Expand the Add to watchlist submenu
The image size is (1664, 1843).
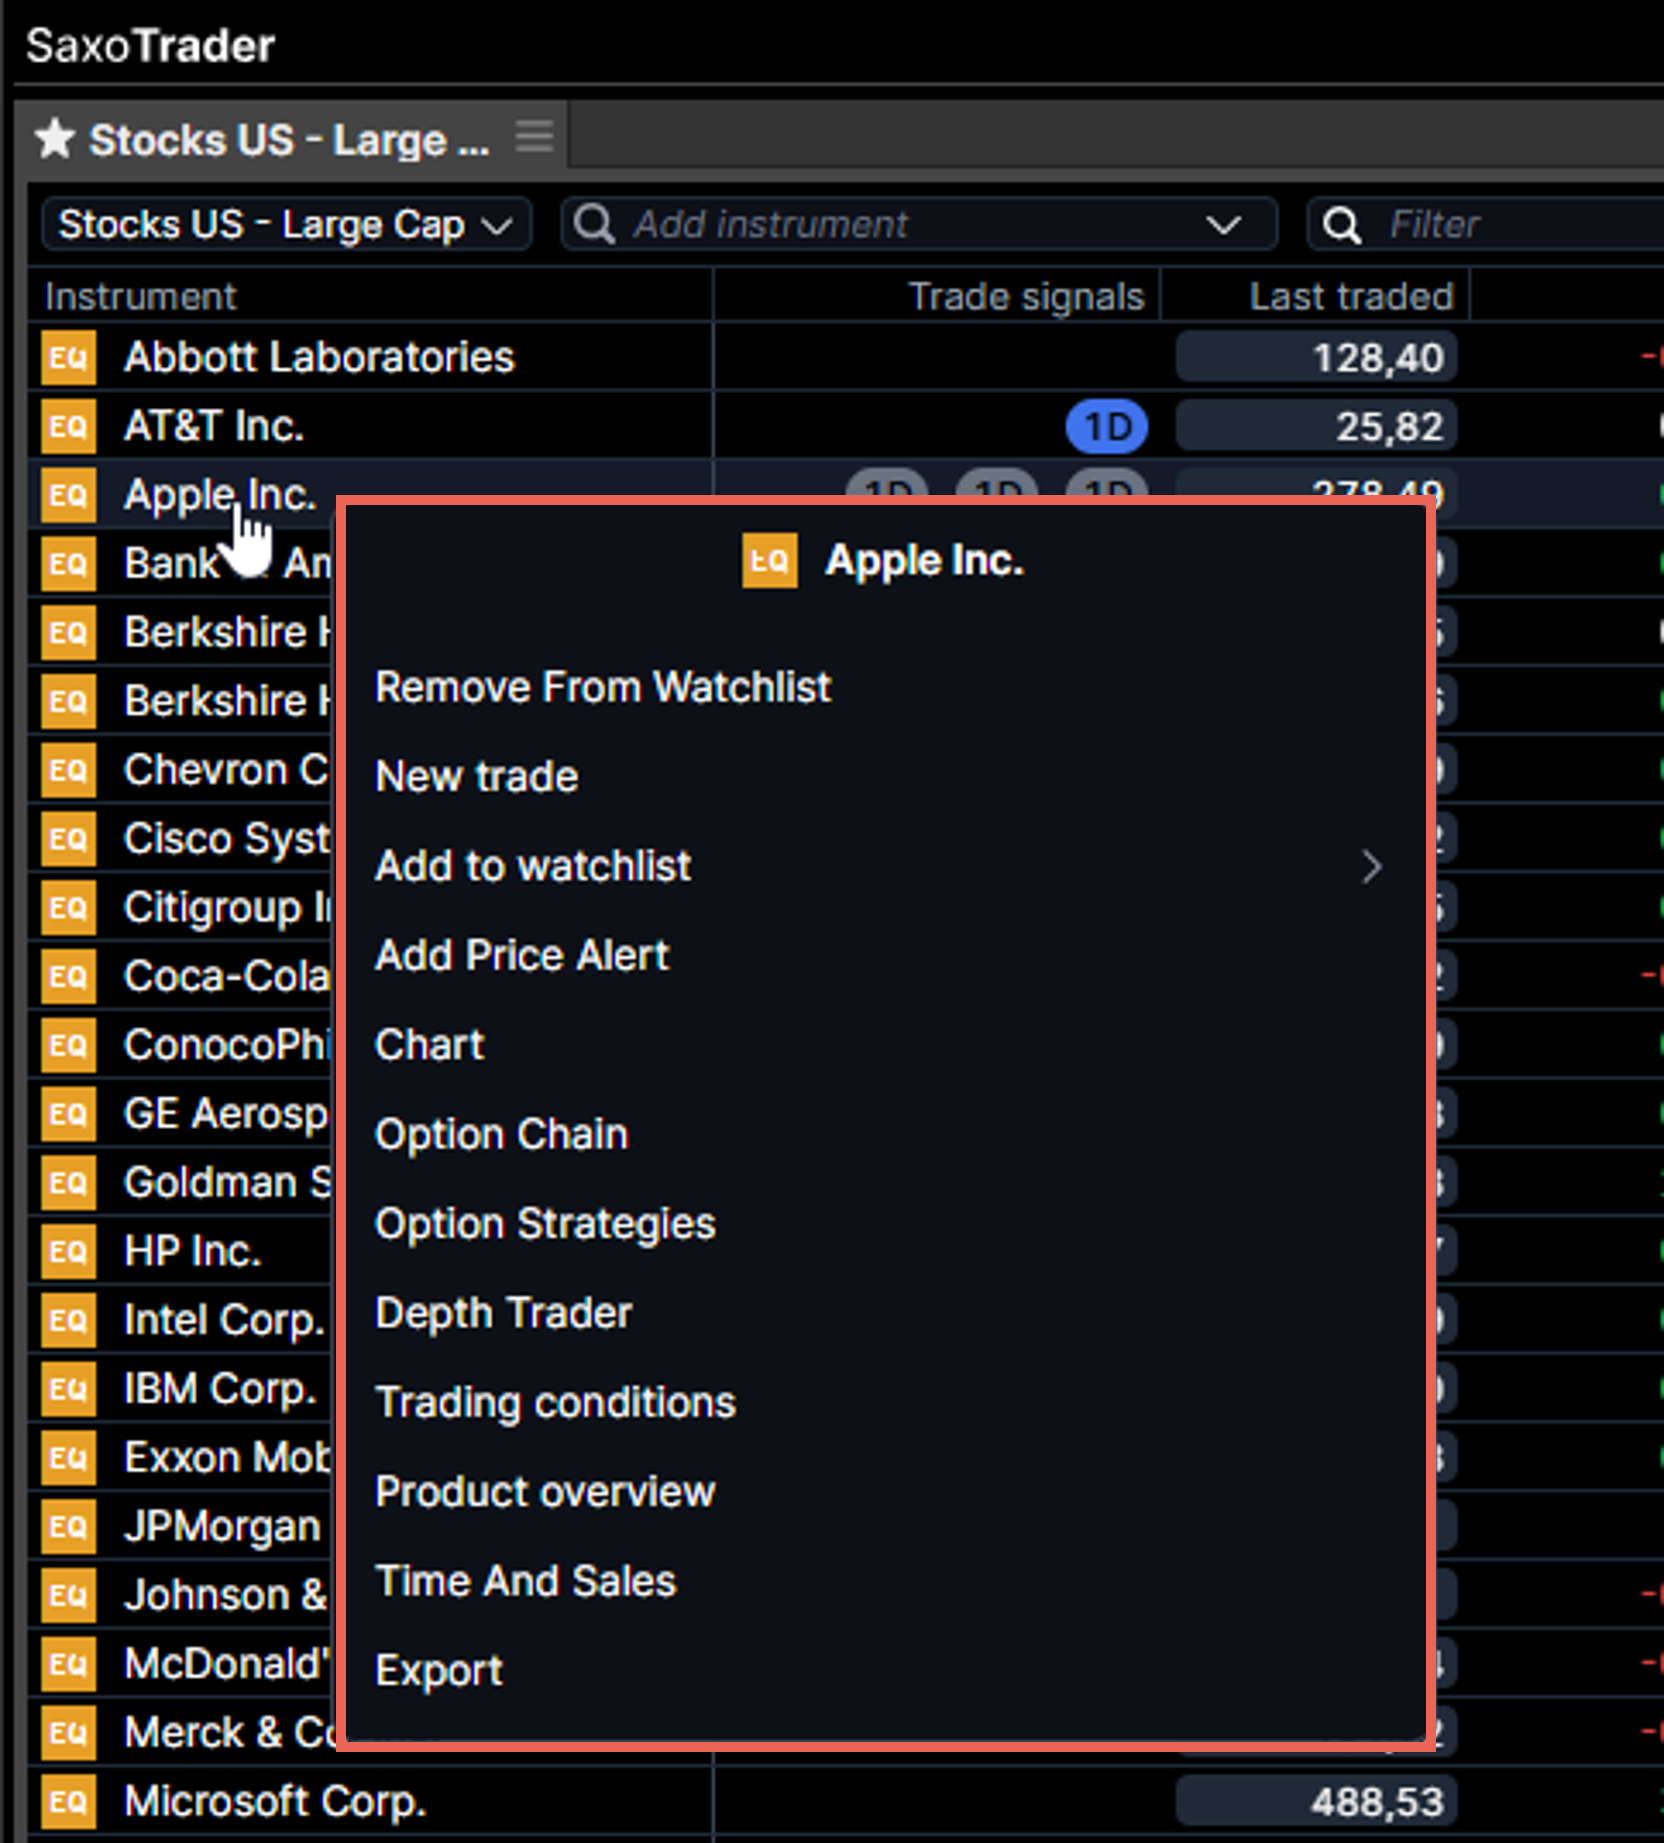click(1371, 867)
